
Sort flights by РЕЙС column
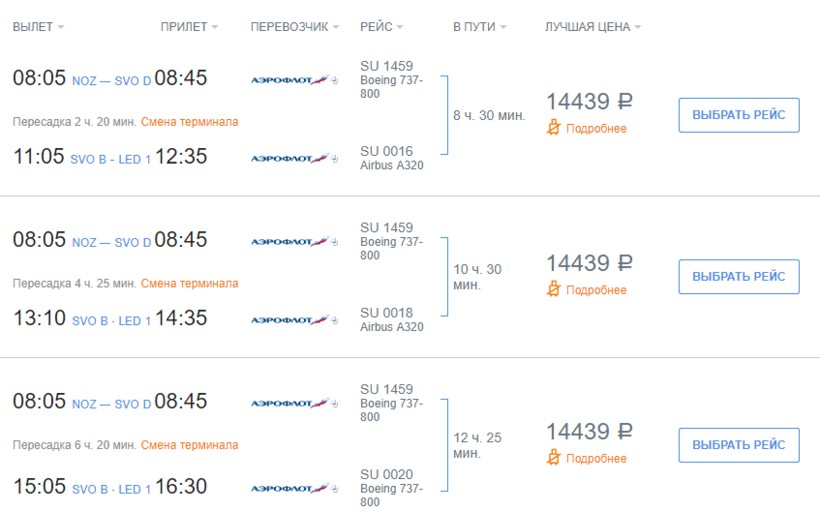click(x=381, y=27)
